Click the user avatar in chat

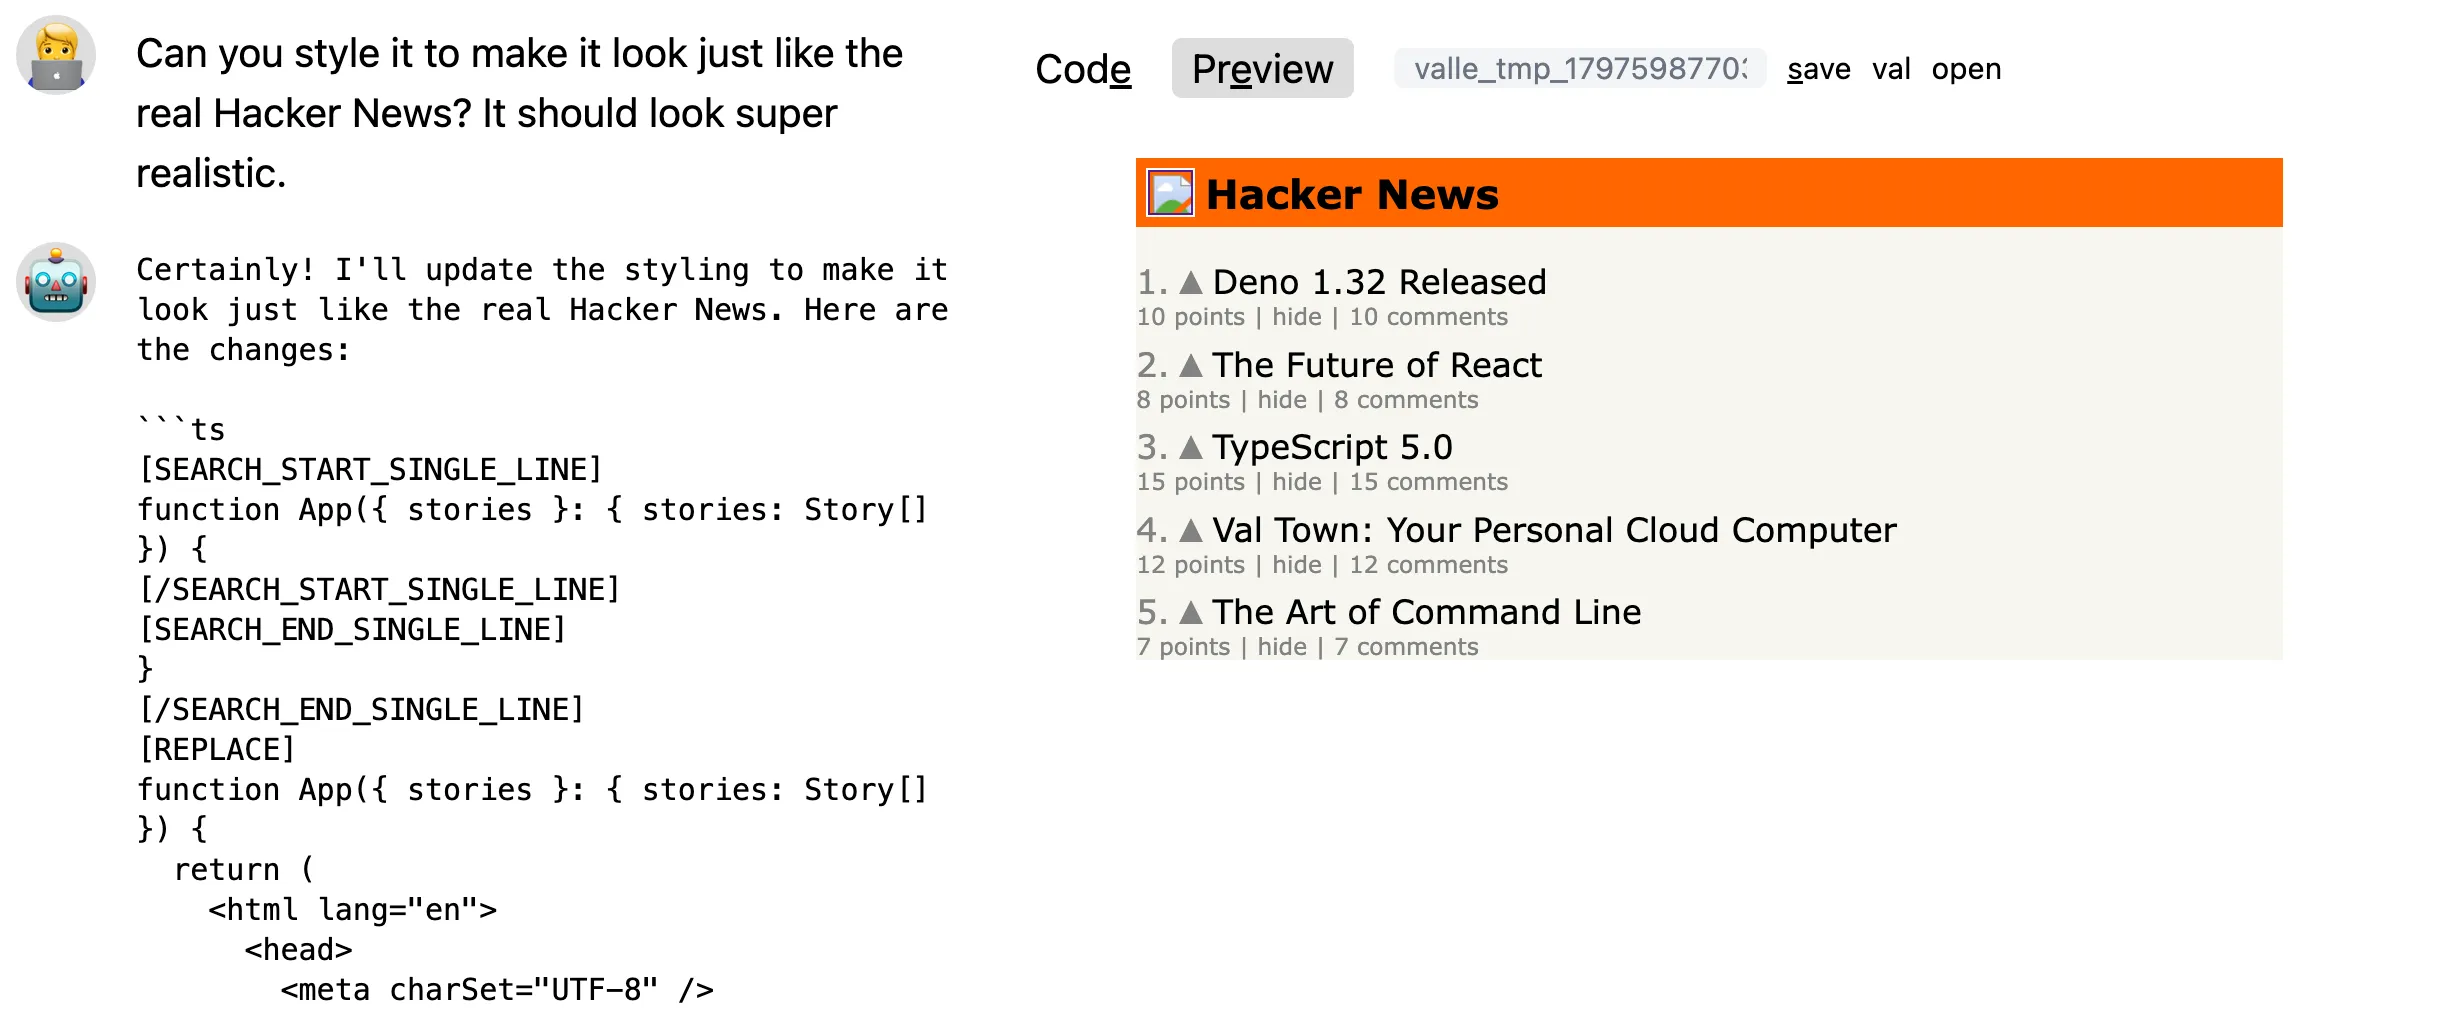click(x=56, y=55)
